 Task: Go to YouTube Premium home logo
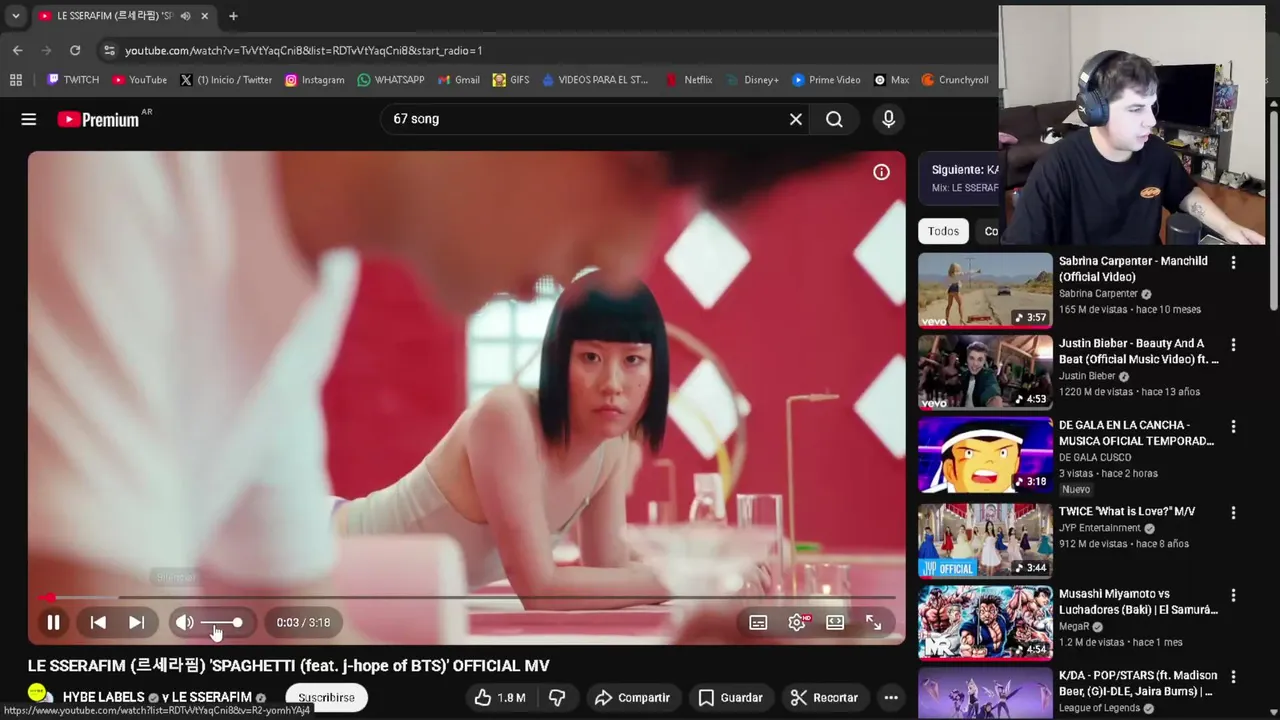pyautogui.click(x=98, y=119)
